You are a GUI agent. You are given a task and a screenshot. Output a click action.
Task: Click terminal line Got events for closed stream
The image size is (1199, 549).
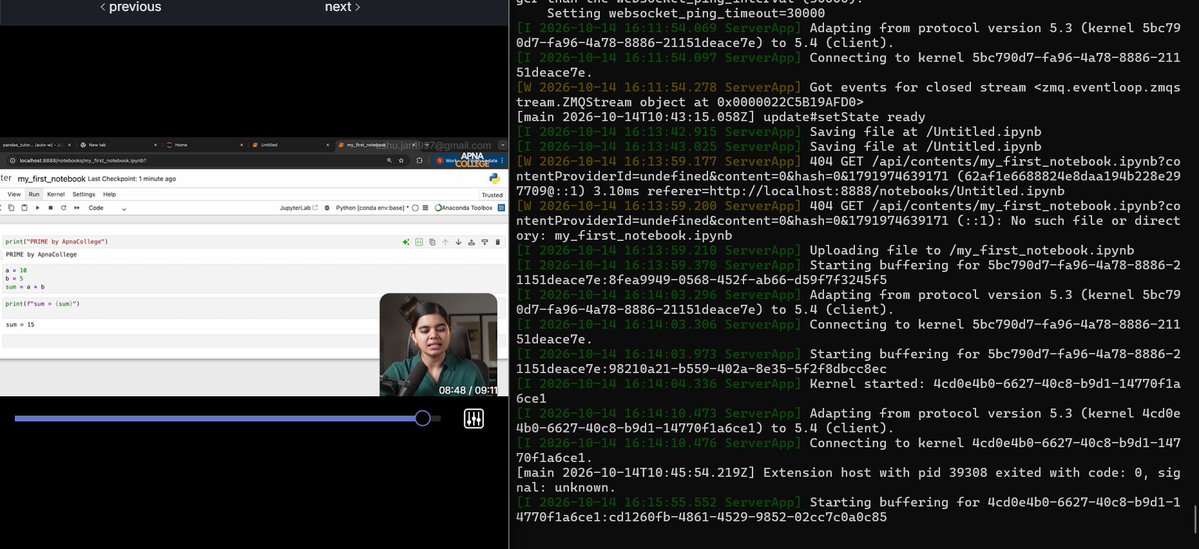848,95
